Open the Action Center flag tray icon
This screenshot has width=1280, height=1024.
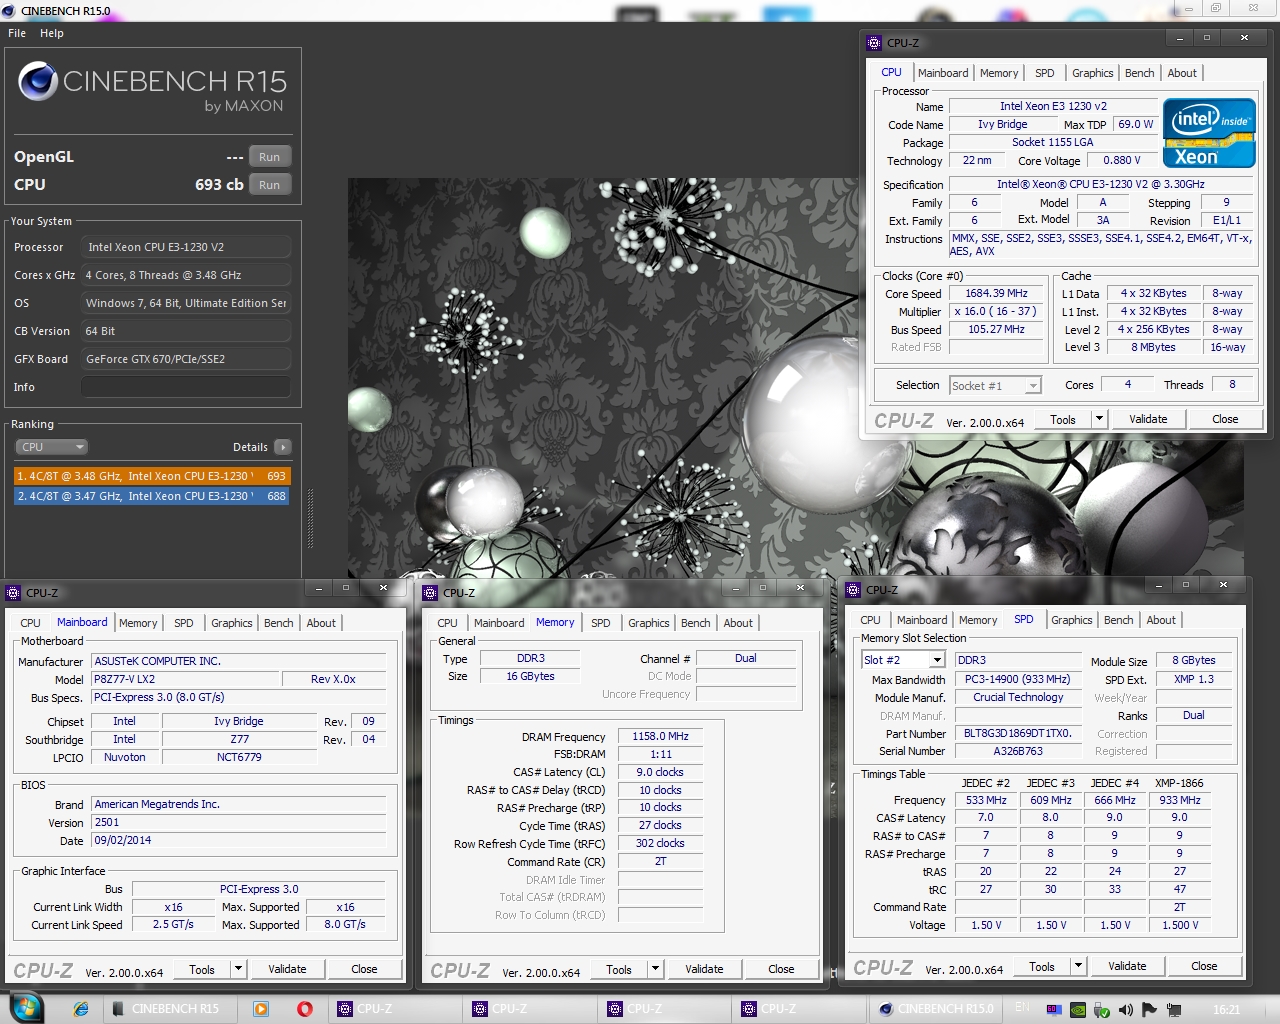tap(1149, 1010)
